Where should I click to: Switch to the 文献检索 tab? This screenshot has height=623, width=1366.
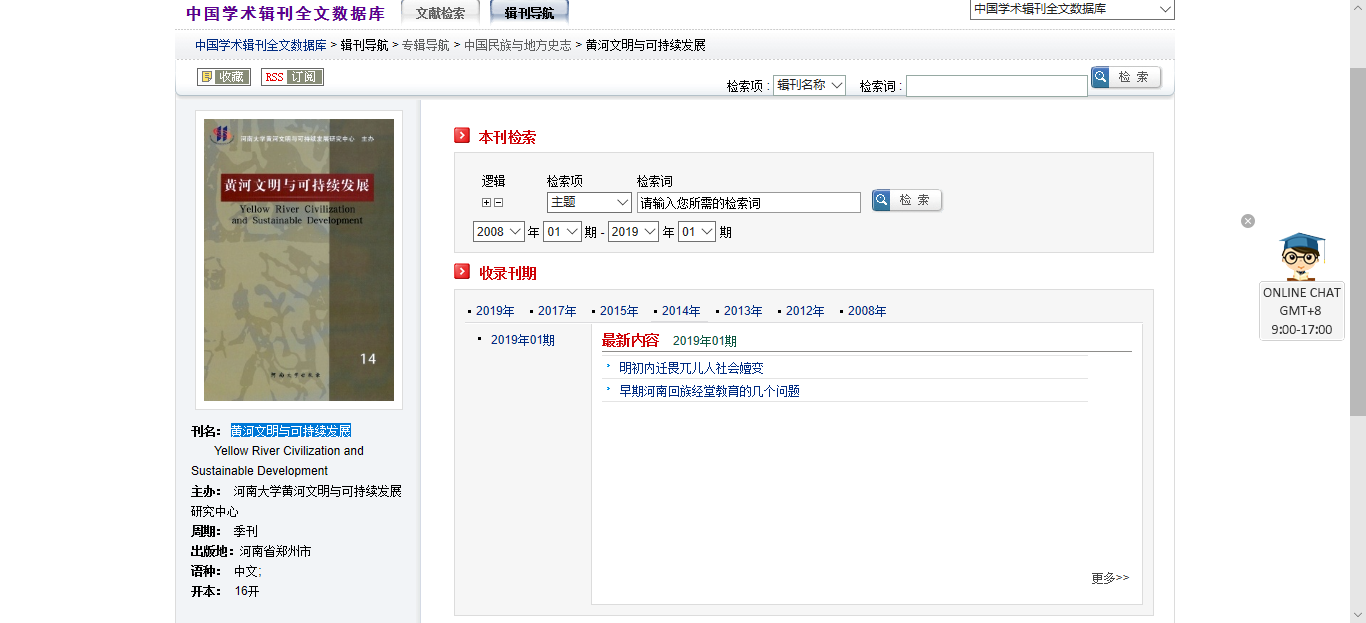point(440,13)
